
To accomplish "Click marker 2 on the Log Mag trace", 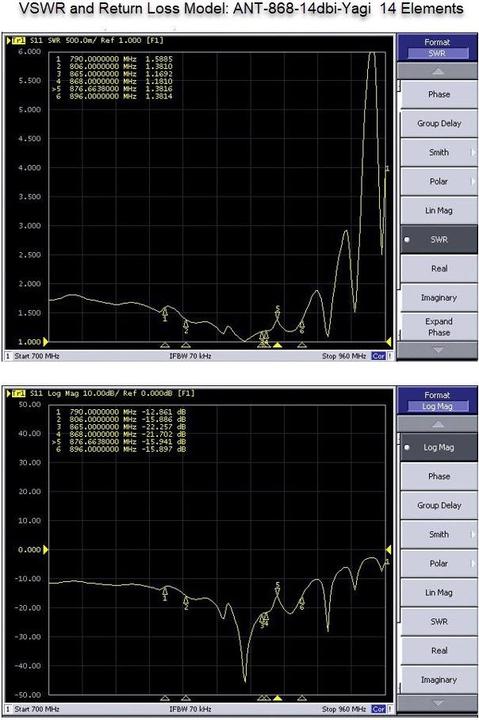I will (x=186, y=603).
